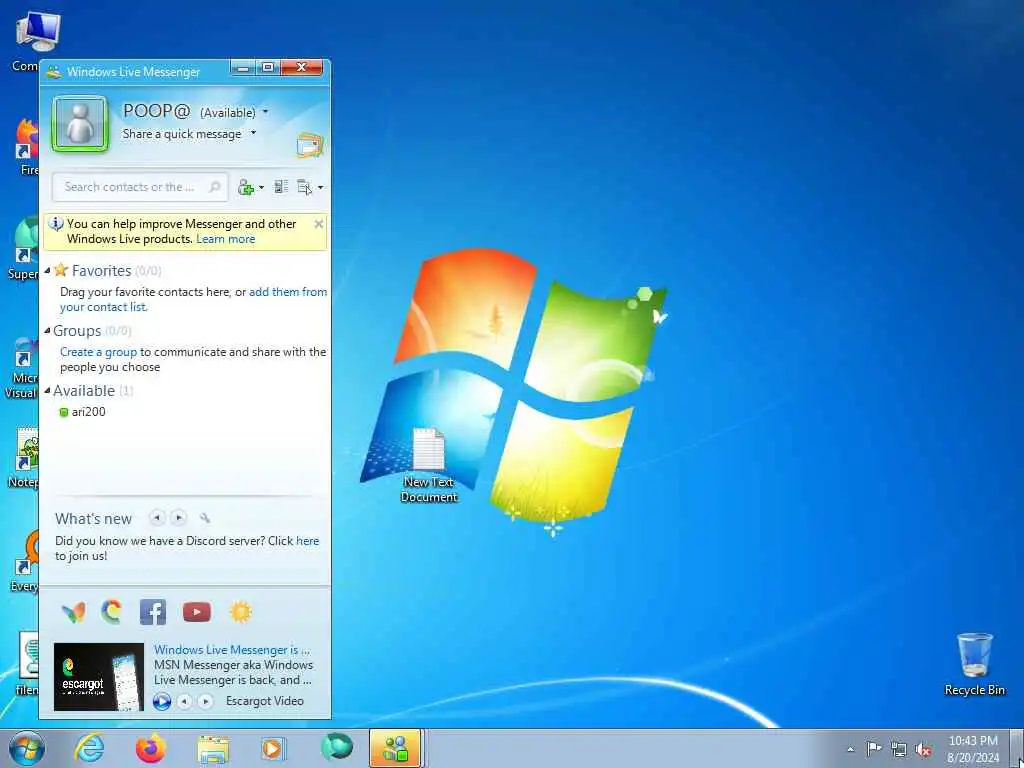
Task: Click the here link to join Discord
Action: click(x=308, y=541)
